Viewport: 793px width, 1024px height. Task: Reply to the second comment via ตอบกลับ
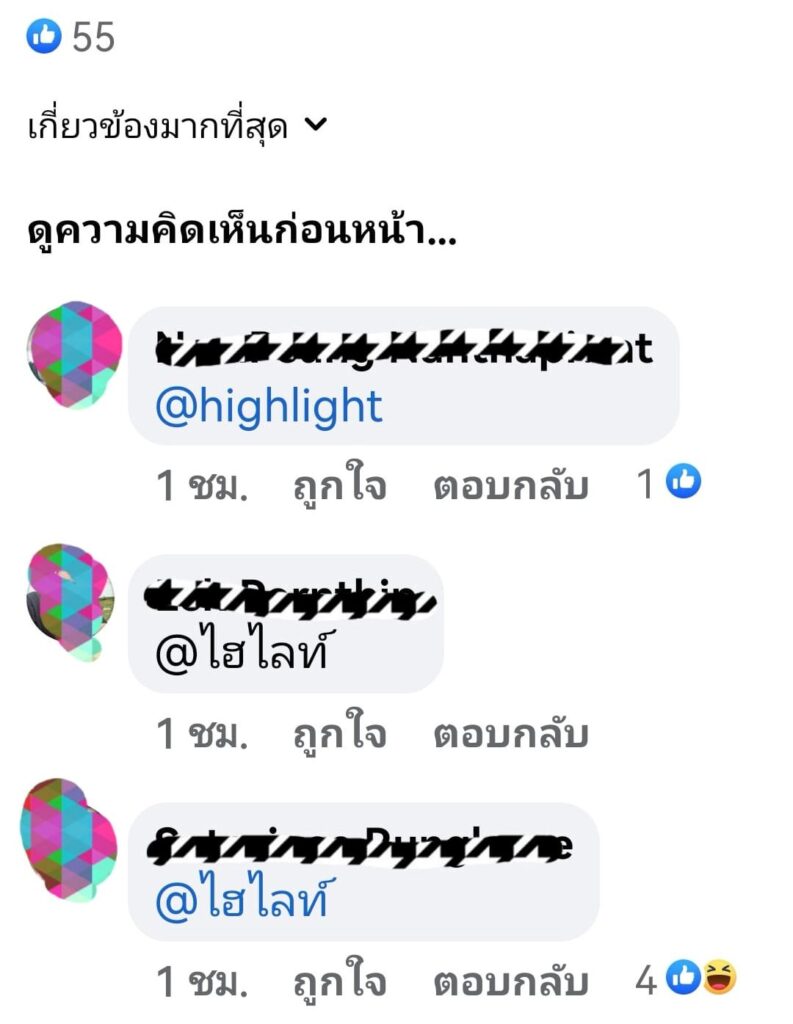[x=511, y=735]
